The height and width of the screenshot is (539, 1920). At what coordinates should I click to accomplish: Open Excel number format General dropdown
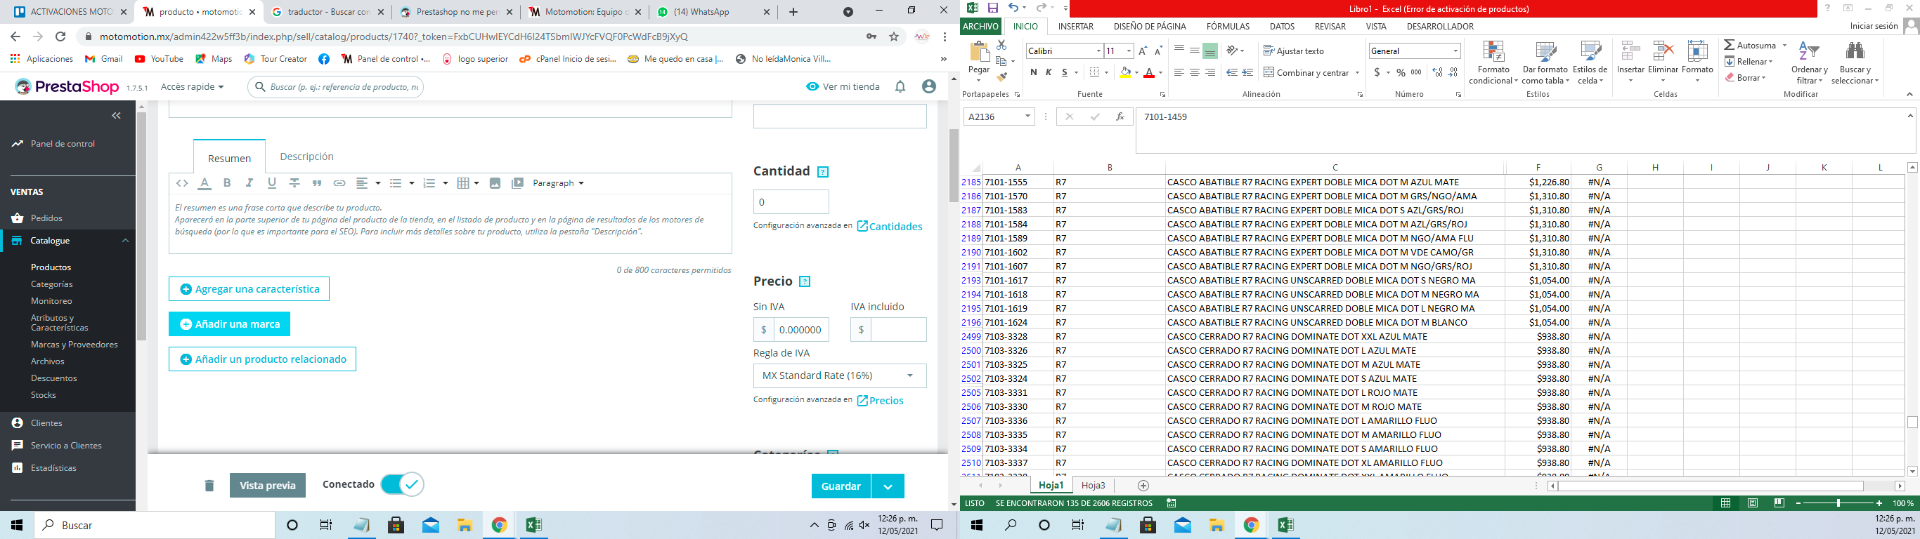(x=1456, y=51)
